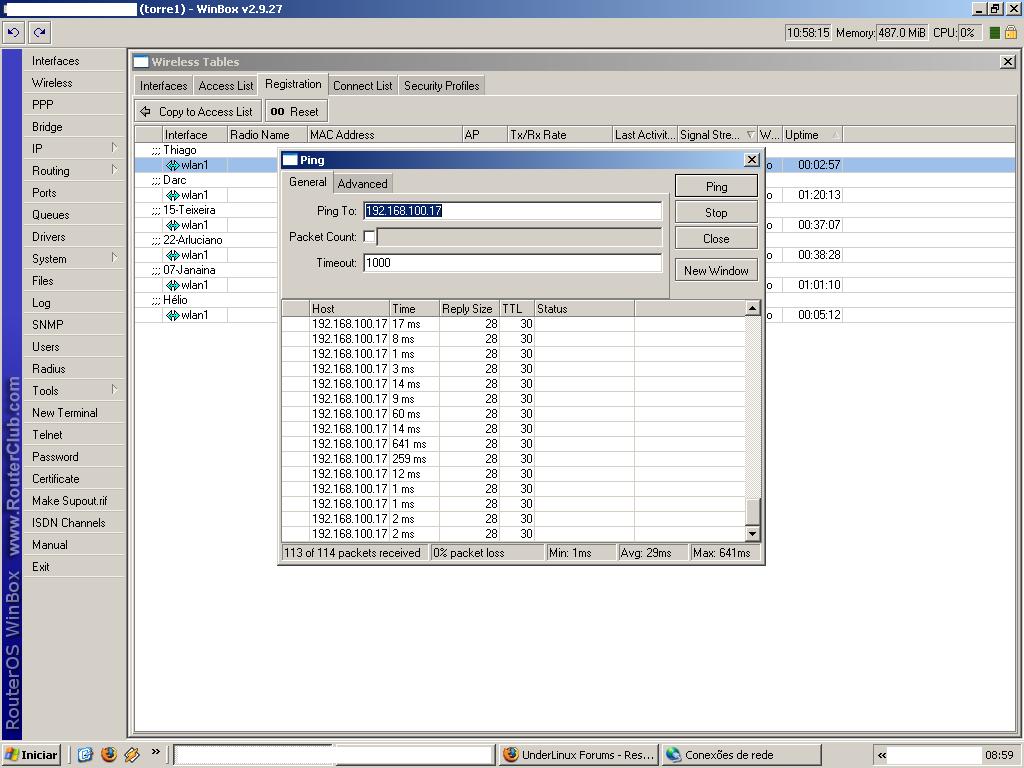Click the Undo arrow icon
Viewport: 1024px width, 768px height.
pos(13,32)
